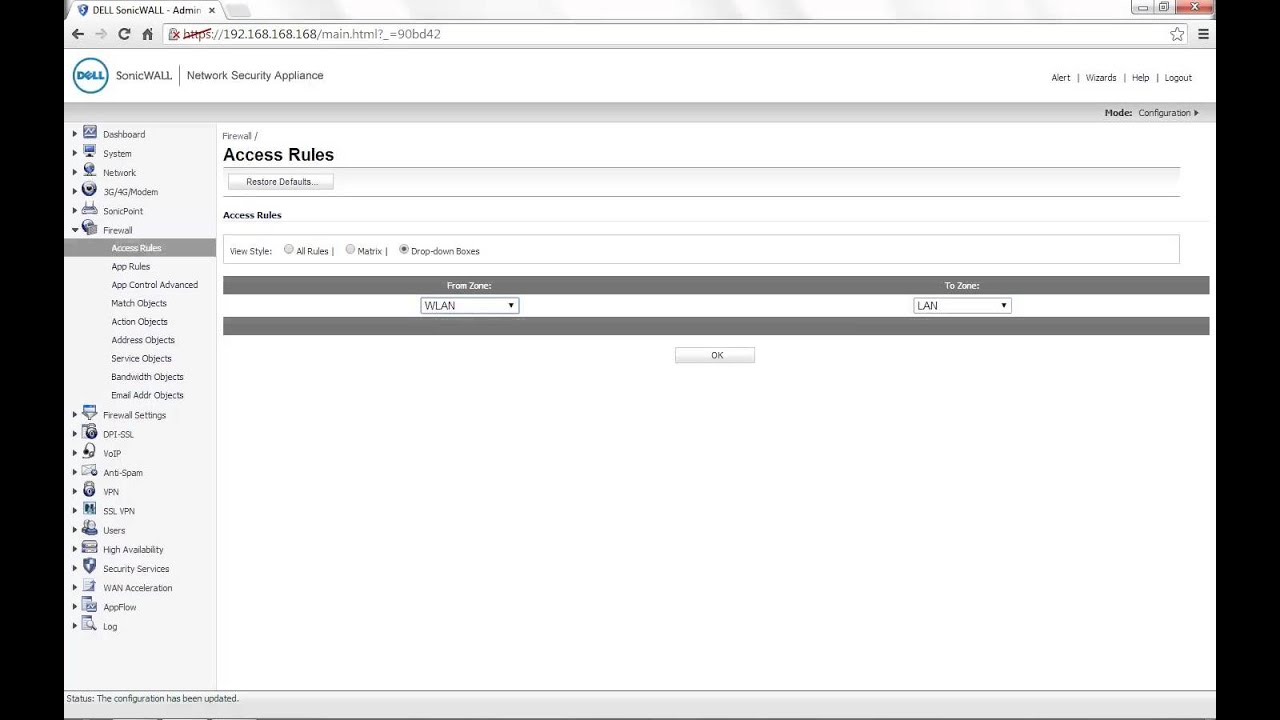Screen dimensions: 1280x720
Task: Click the browser home icon
Action: 147,34
